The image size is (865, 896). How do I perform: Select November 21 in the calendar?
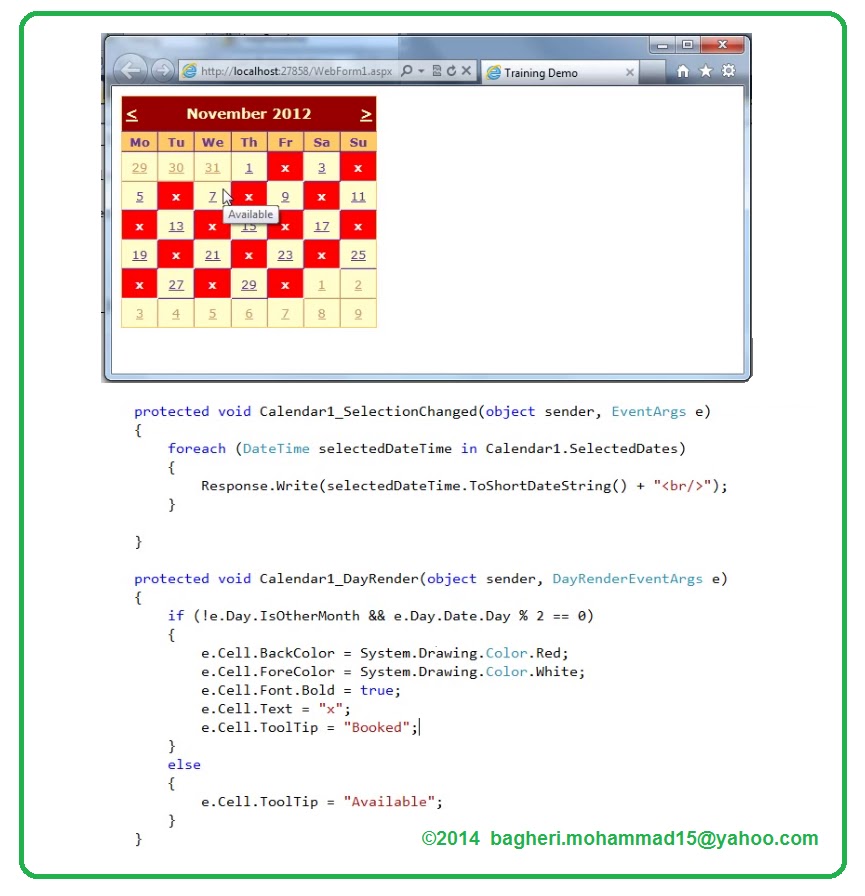tap(213, 255)
